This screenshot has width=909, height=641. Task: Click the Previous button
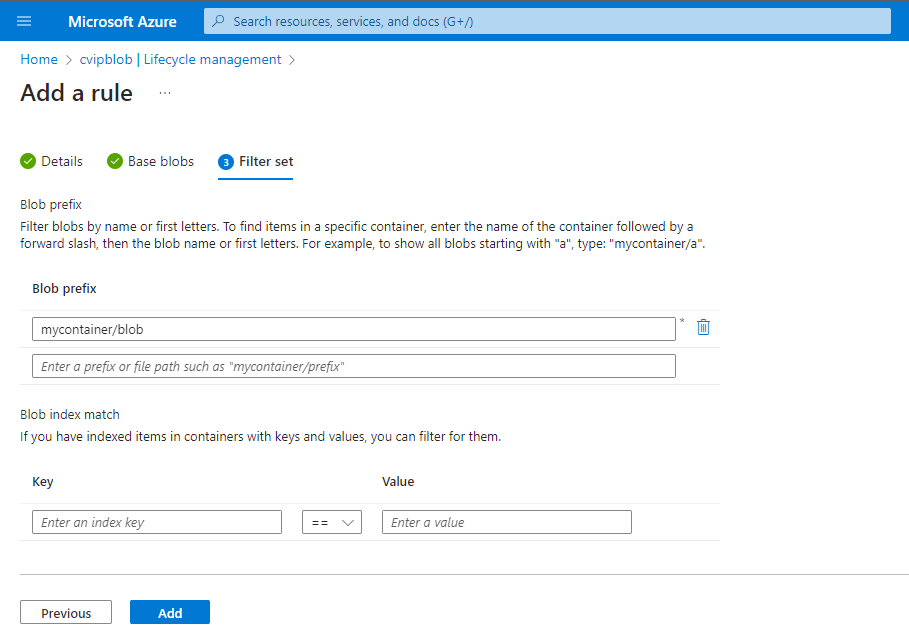(x=66, y=613)
